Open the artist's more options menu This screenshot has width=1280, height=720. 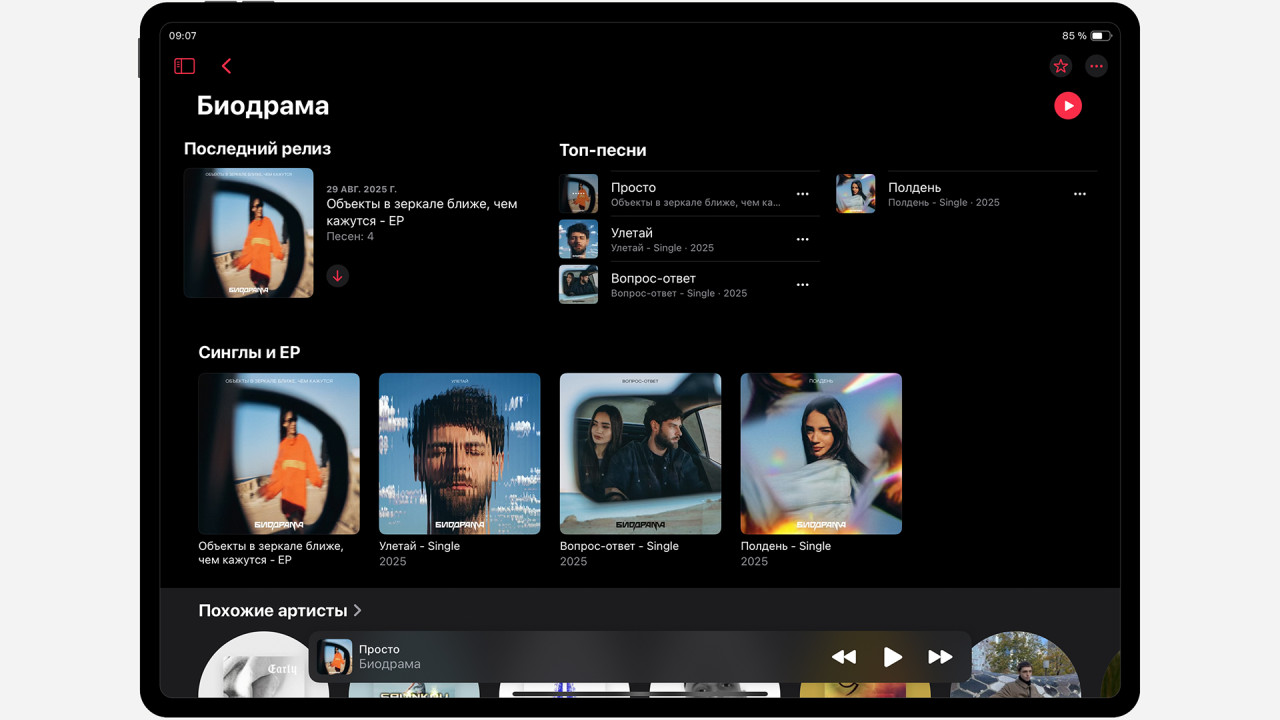1096,66
